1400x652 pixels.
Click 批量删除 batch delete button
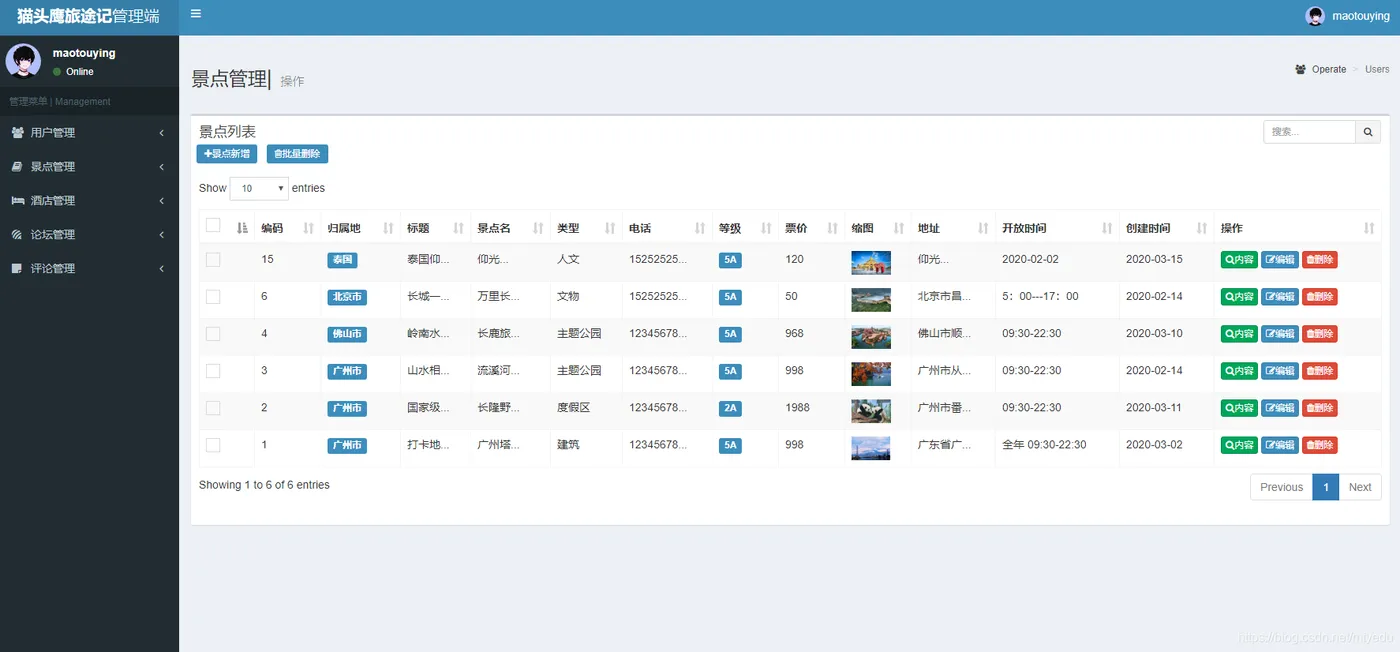coord(297,154)
